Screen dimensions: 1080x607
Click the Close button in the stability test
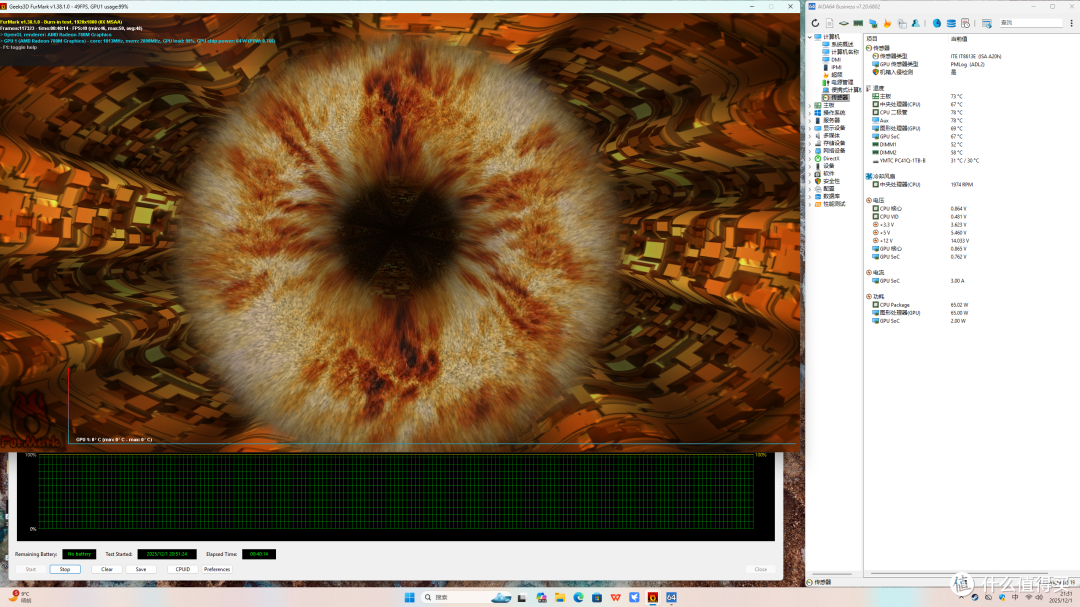760,569
